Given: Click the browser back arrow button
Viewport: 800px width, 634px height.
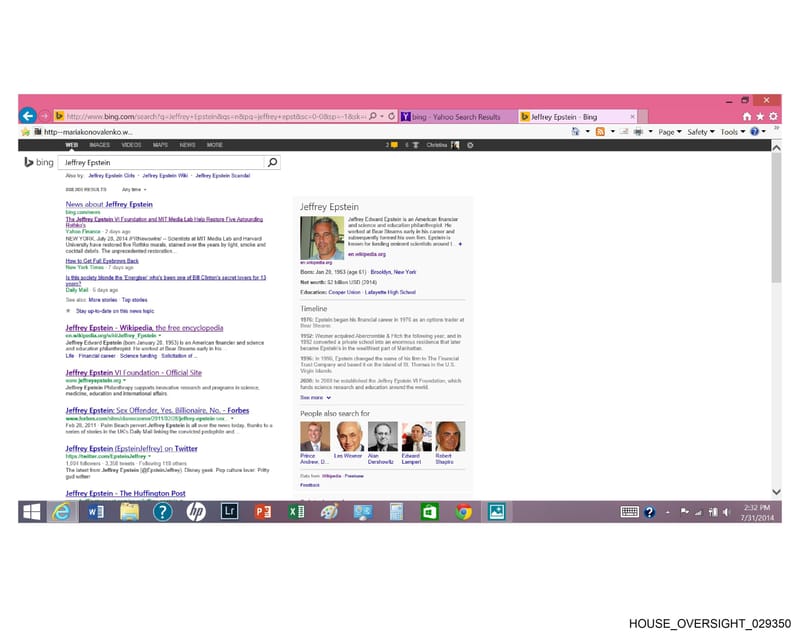Looking at the screenshot, I should (x=28, y=116).
